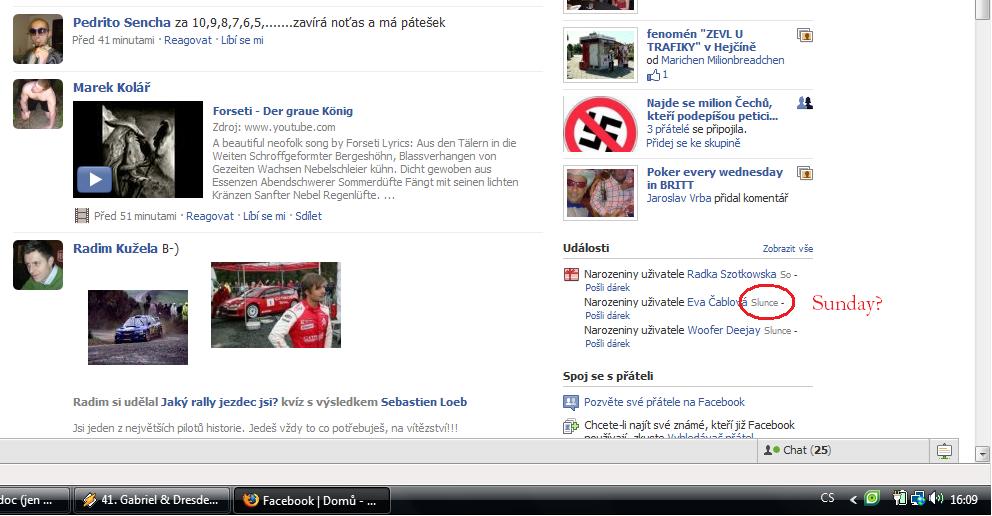Open Jaroslav Vrba profile link
Viewport: 992px width, 516px height.
679,199
